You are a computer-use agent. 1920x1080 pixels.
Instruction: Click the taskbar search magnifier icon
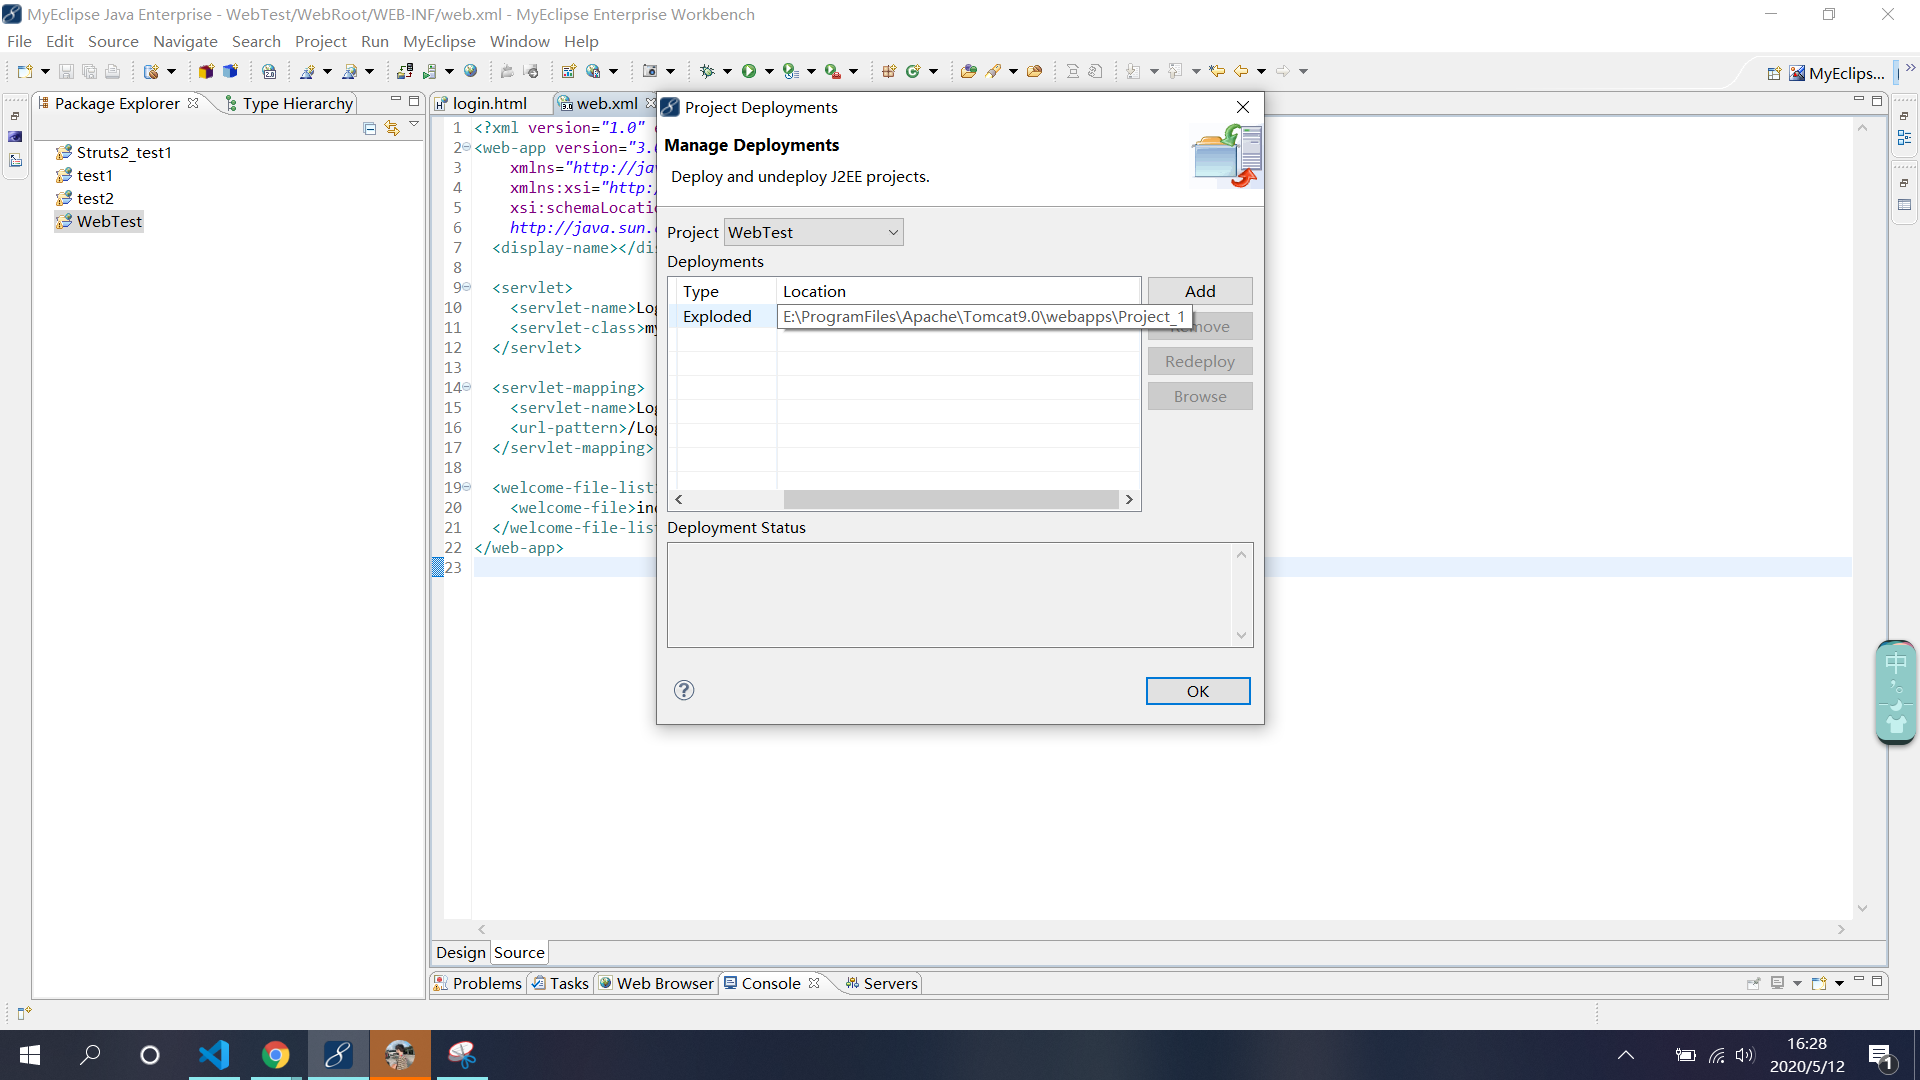pyautogui.click(x=90, y=1055)
